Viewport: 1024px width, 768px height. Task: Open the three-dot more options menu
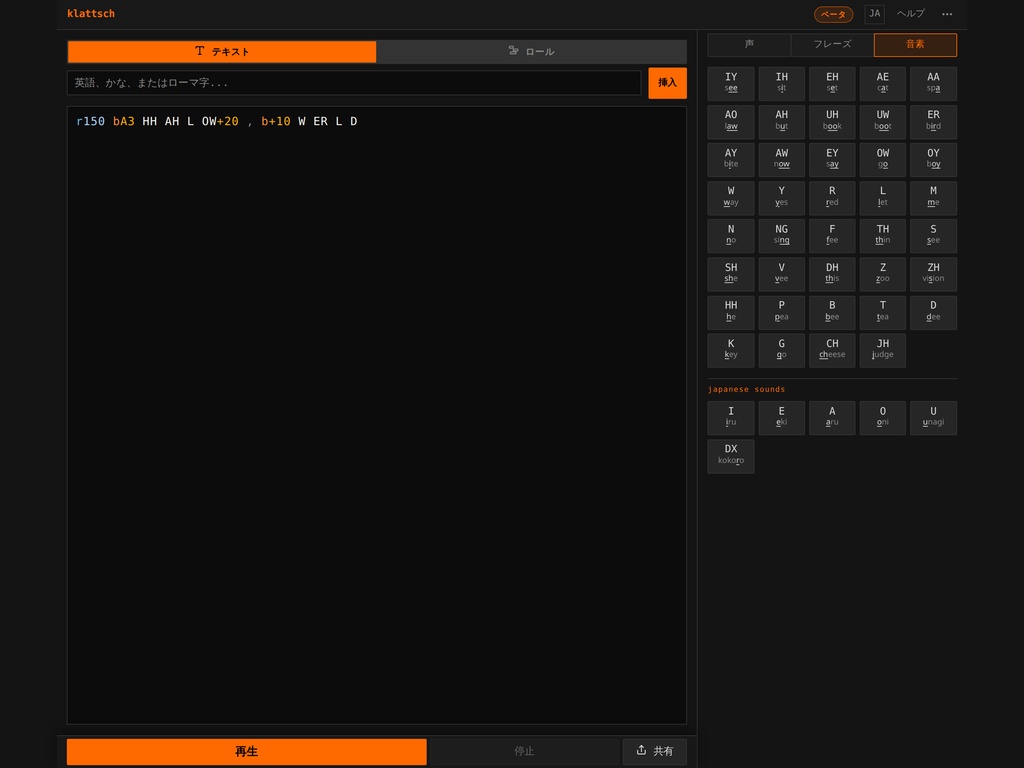pyautogui.click(x=946, y=14)
